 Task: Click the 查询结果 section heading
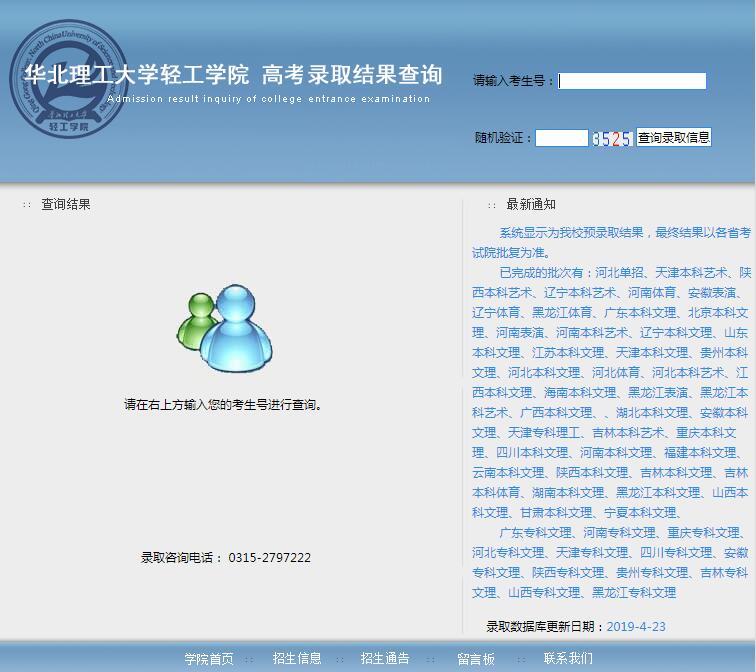tap(66, 204)
